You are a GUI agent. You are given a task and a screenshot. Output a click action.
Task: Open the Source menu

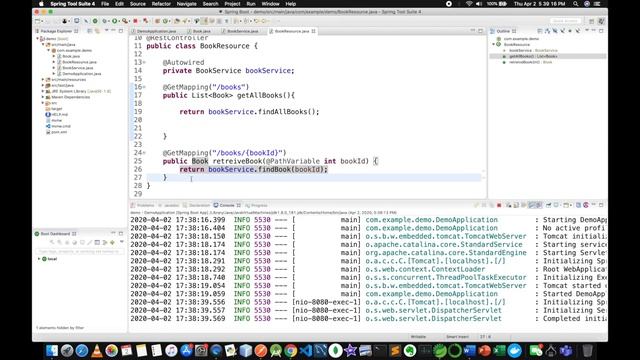pos(138,4)
